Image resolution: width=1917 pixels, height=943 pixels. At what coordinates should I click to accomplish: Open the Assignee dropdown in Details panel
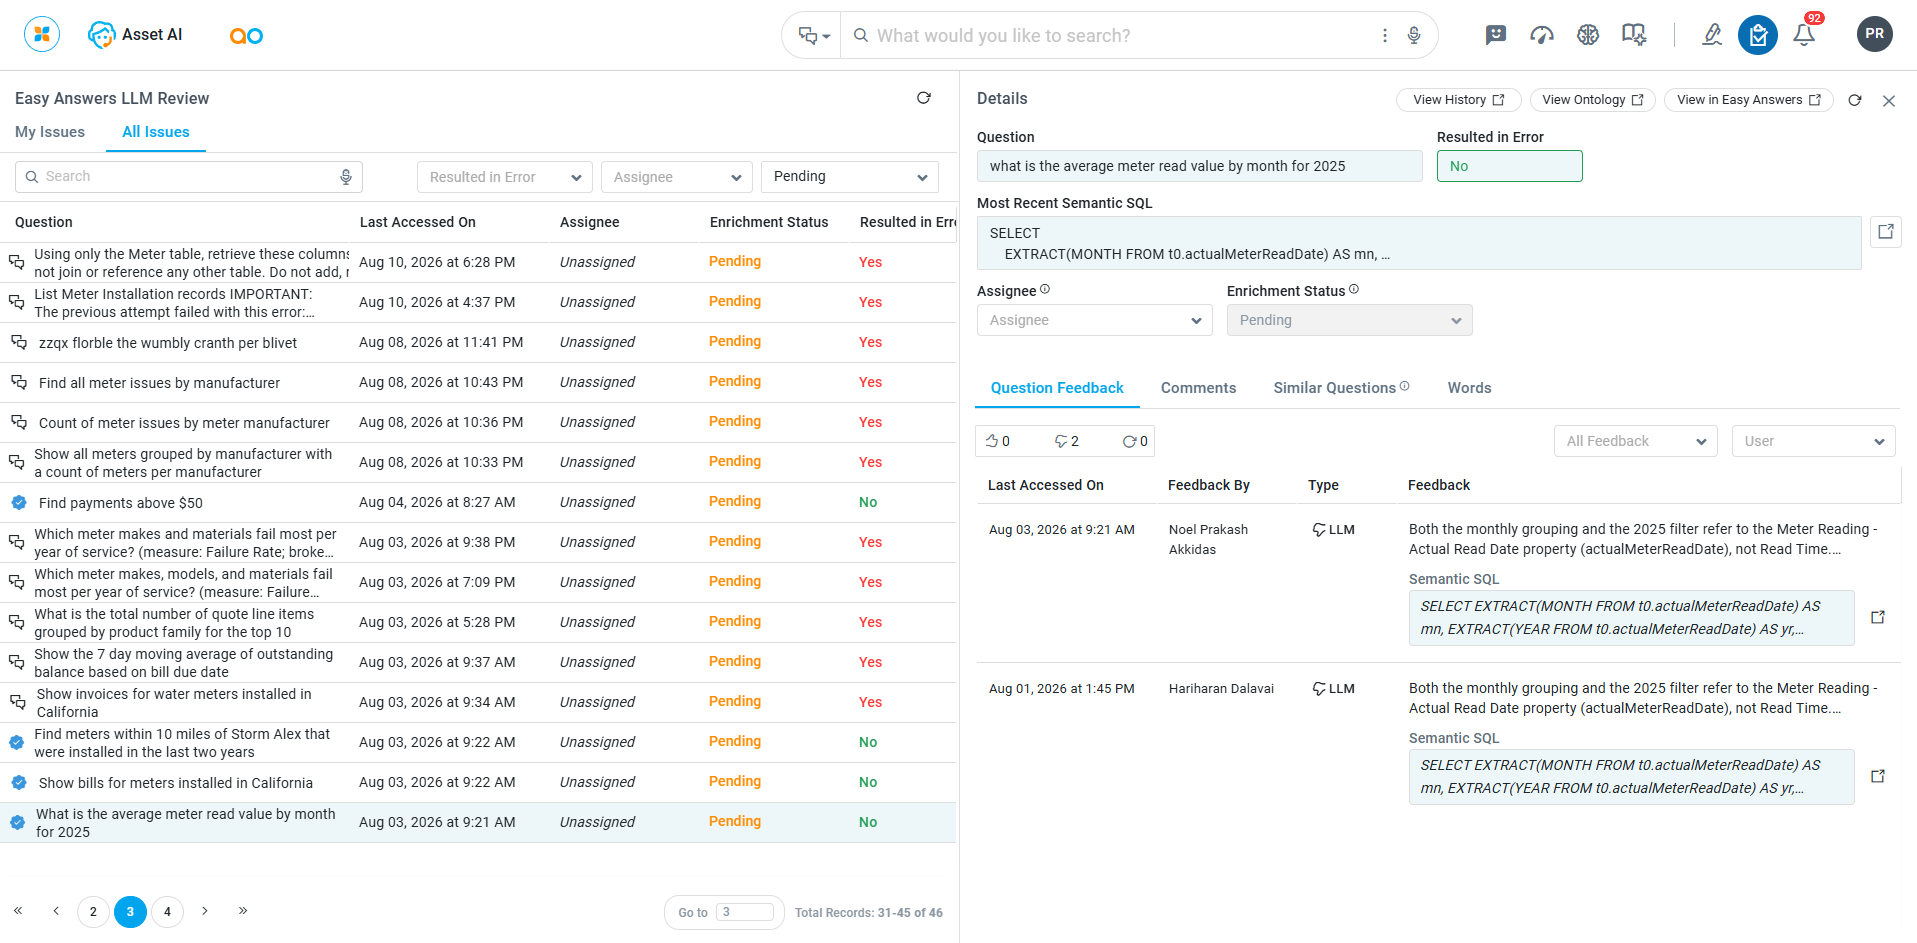[x=1095, y=320]
